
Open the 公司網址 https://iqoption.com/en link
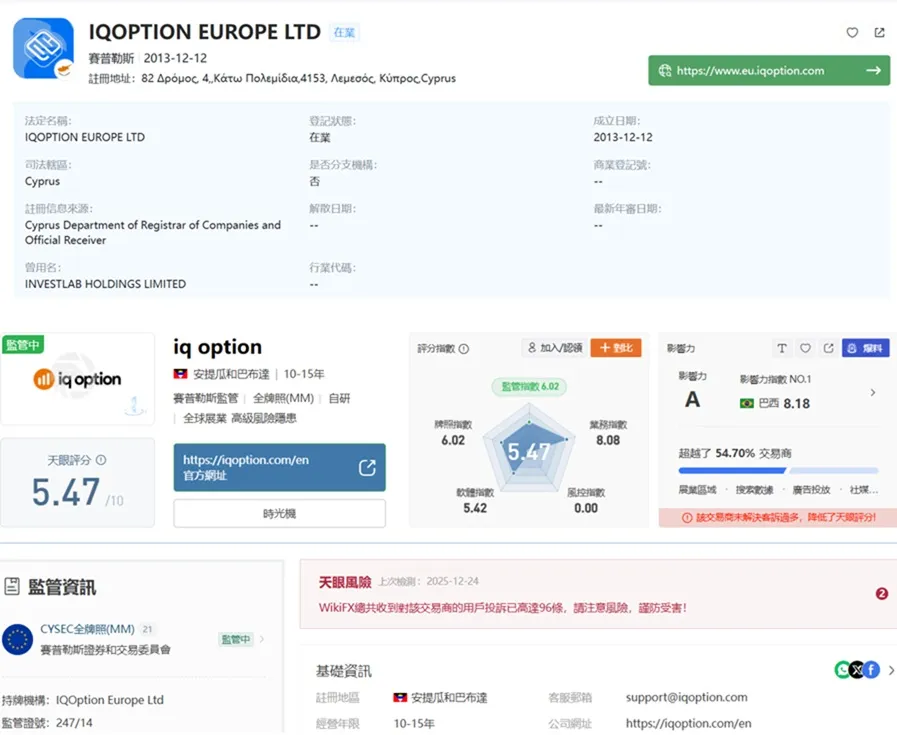coord(688,723)
